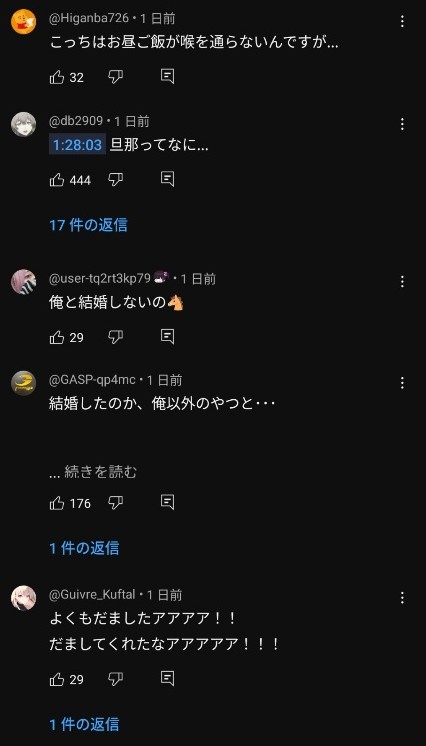Dislike the comment by @db2909

coord(116,180)
